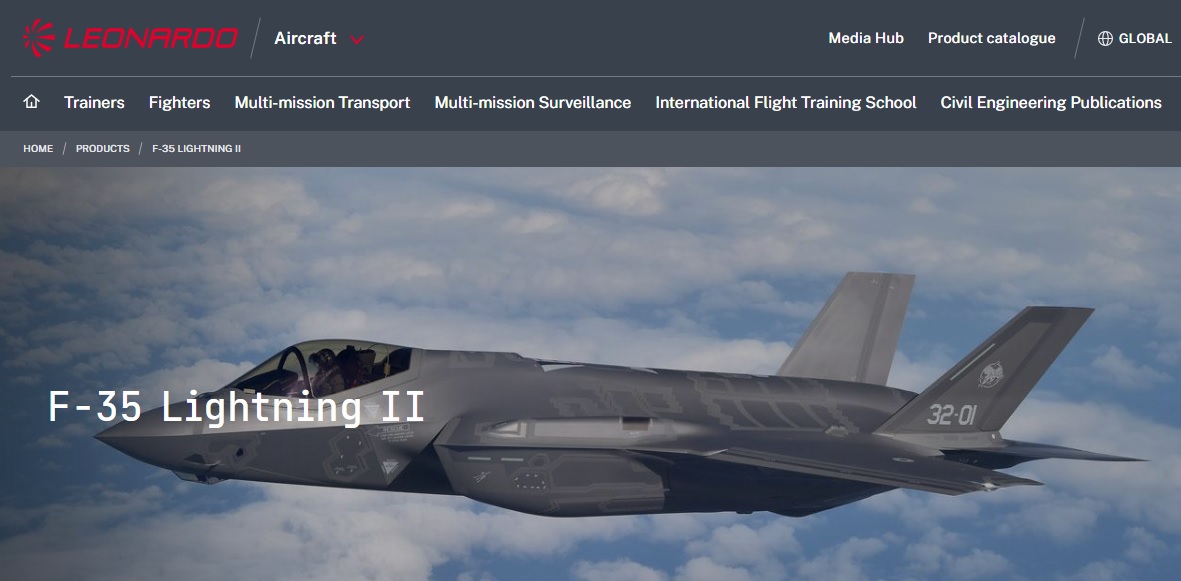Click the 32-01 tail marking on jet
Viewport: 1181px width, 581px height.
click(951, 414)
